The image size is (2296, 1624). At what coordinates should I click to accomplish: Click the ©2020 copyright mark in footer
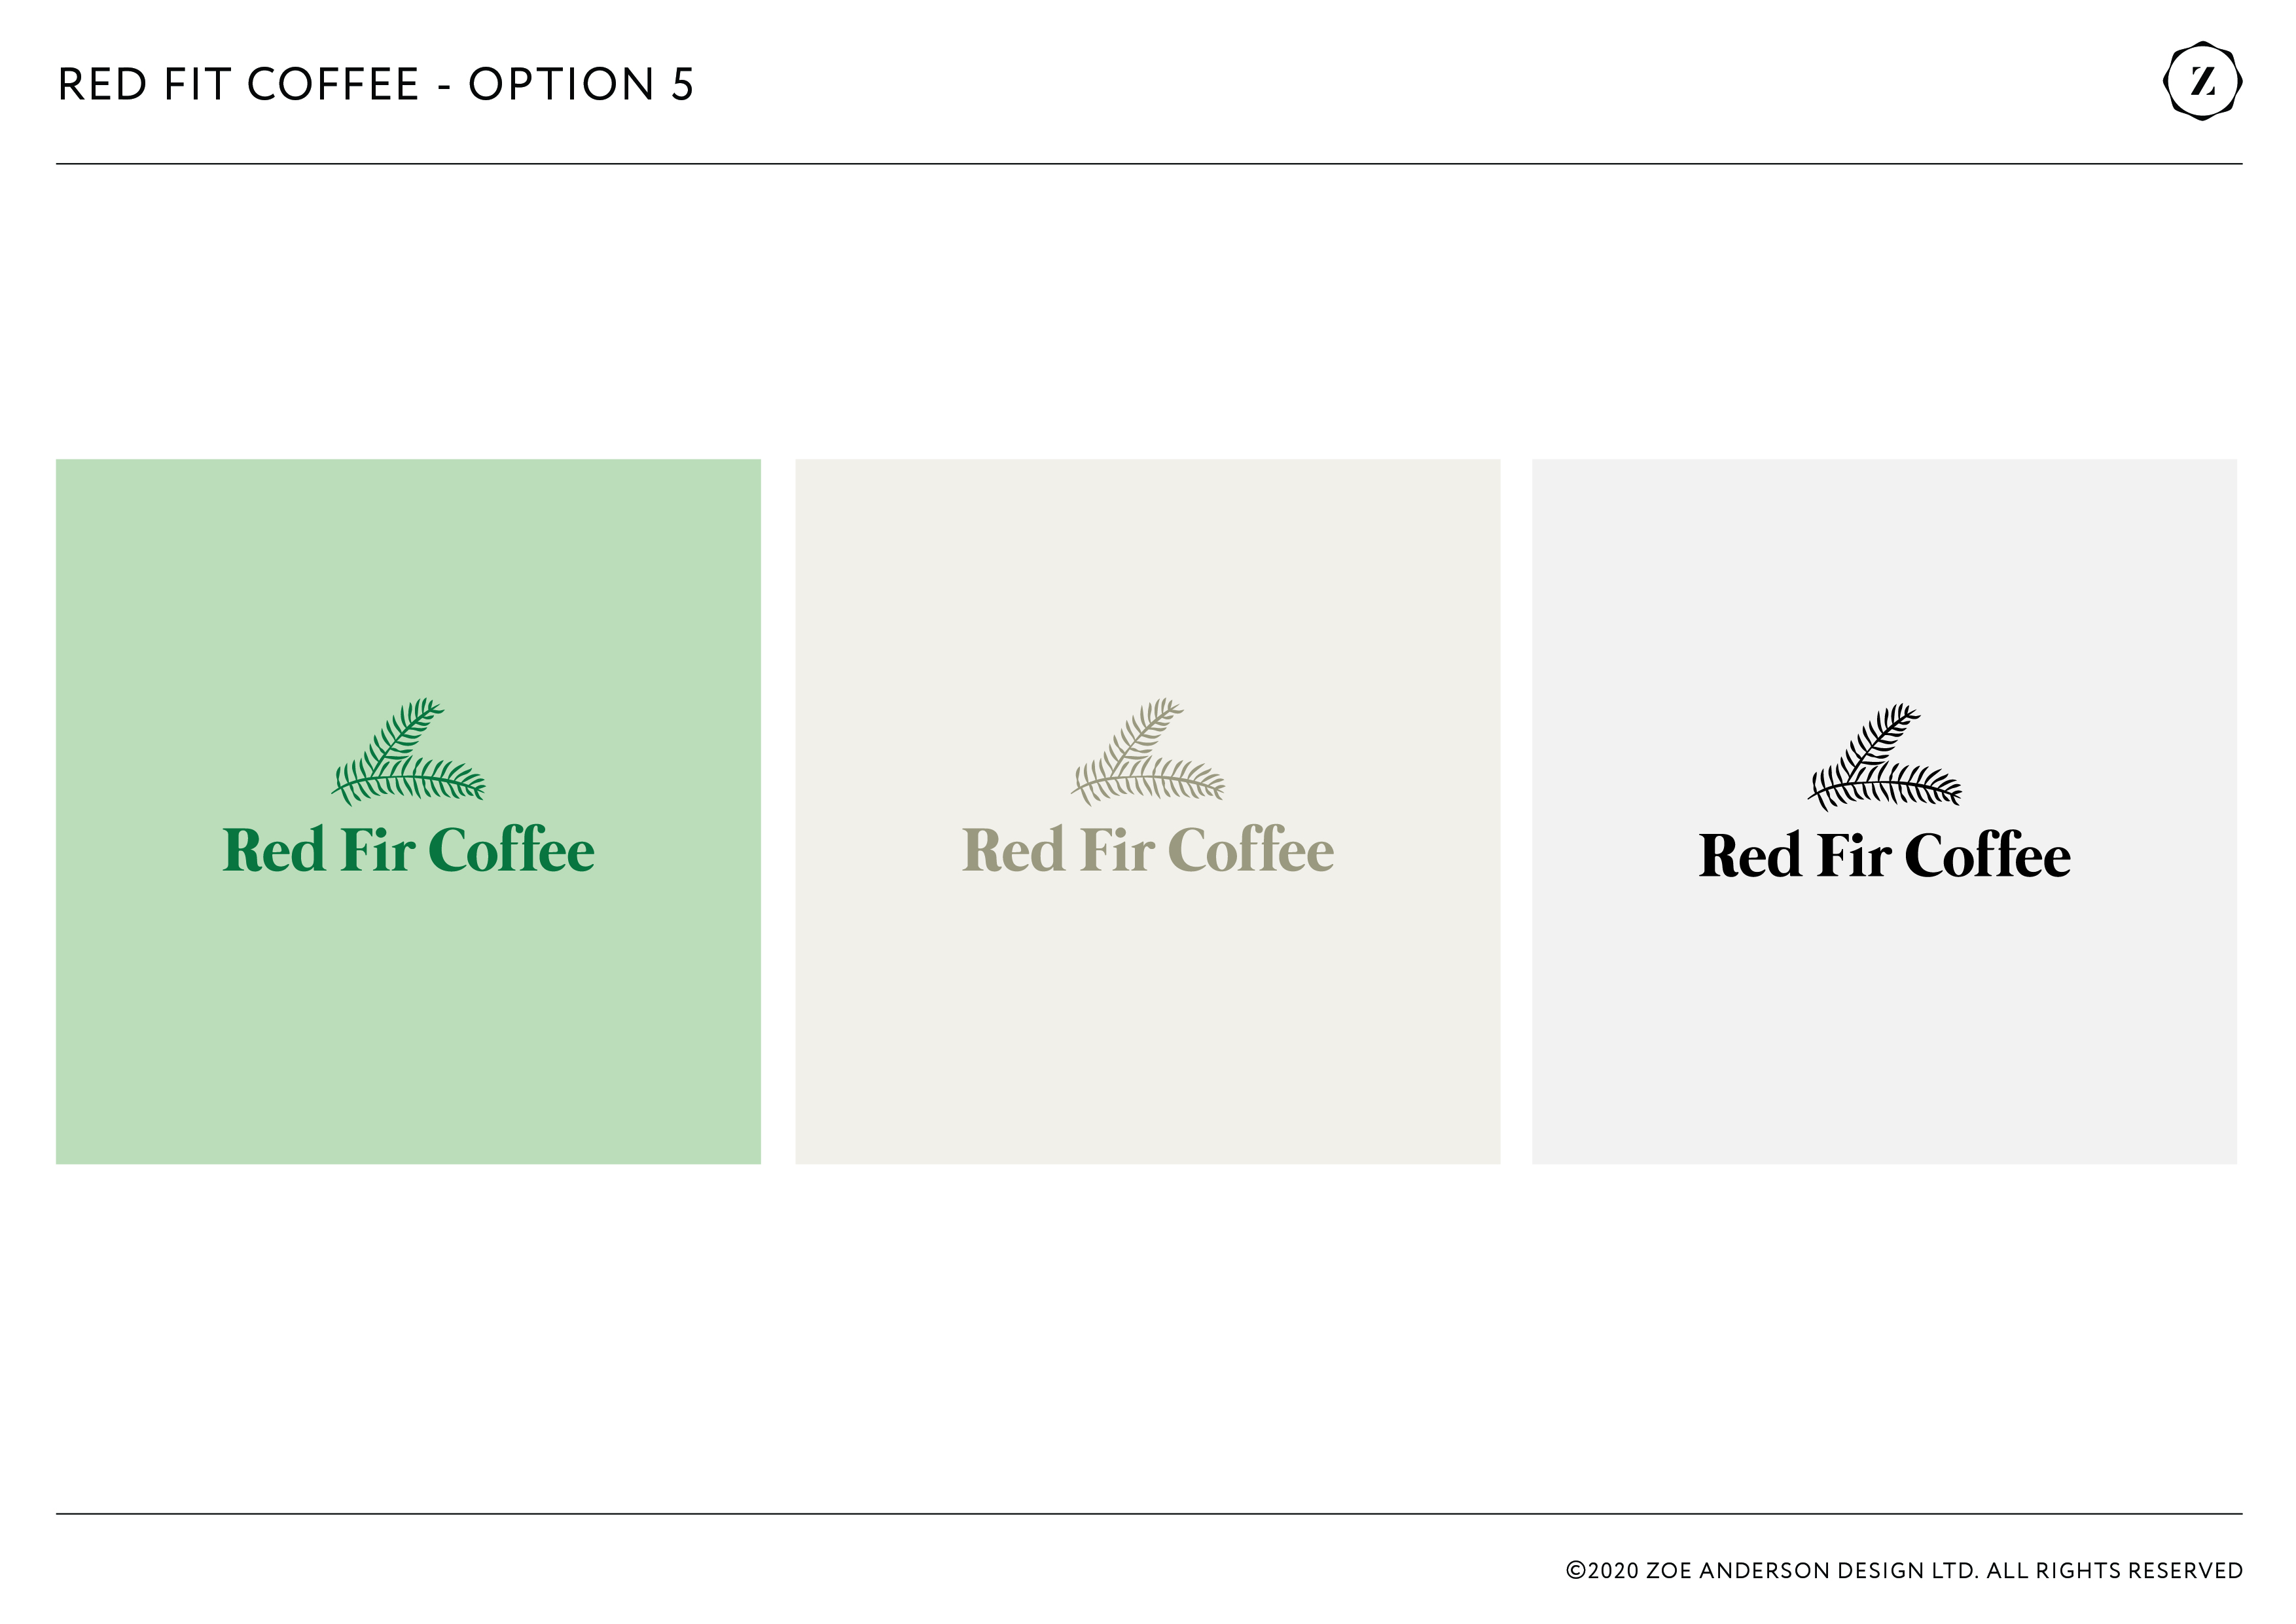[x=1602, y=1571]
